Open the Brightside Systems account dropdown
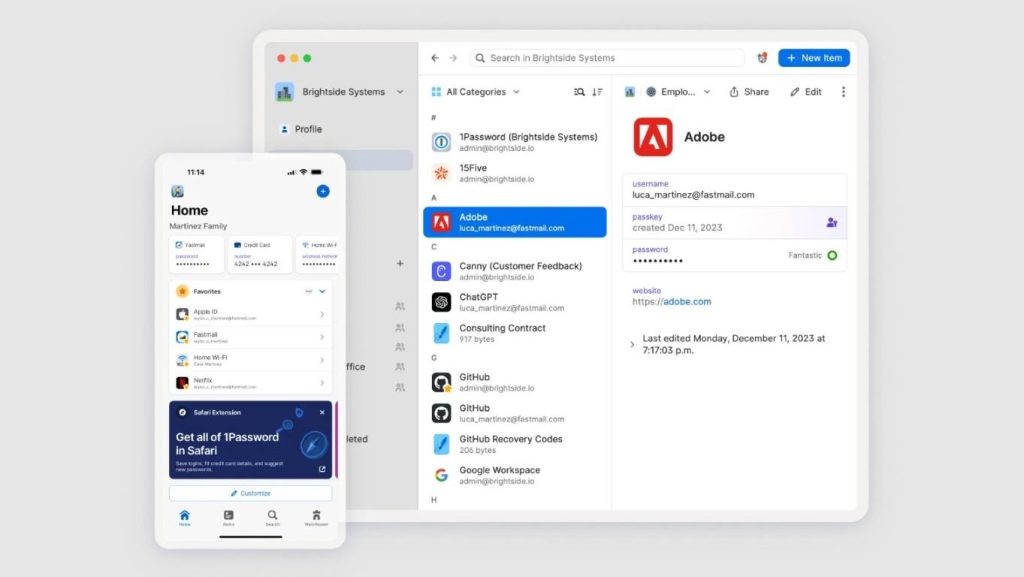 tap(340, 92)
